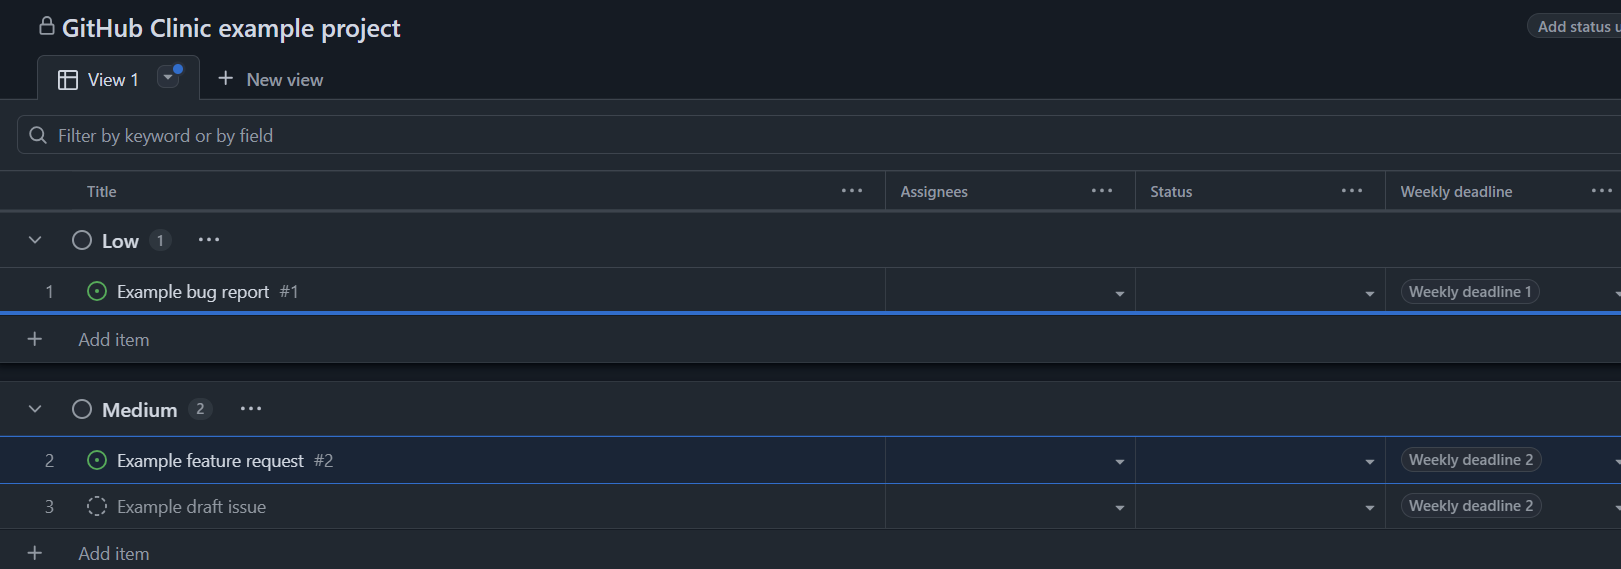Open Title column options menu
This screenshot has height=569, width=1621.
click(852, 191)
